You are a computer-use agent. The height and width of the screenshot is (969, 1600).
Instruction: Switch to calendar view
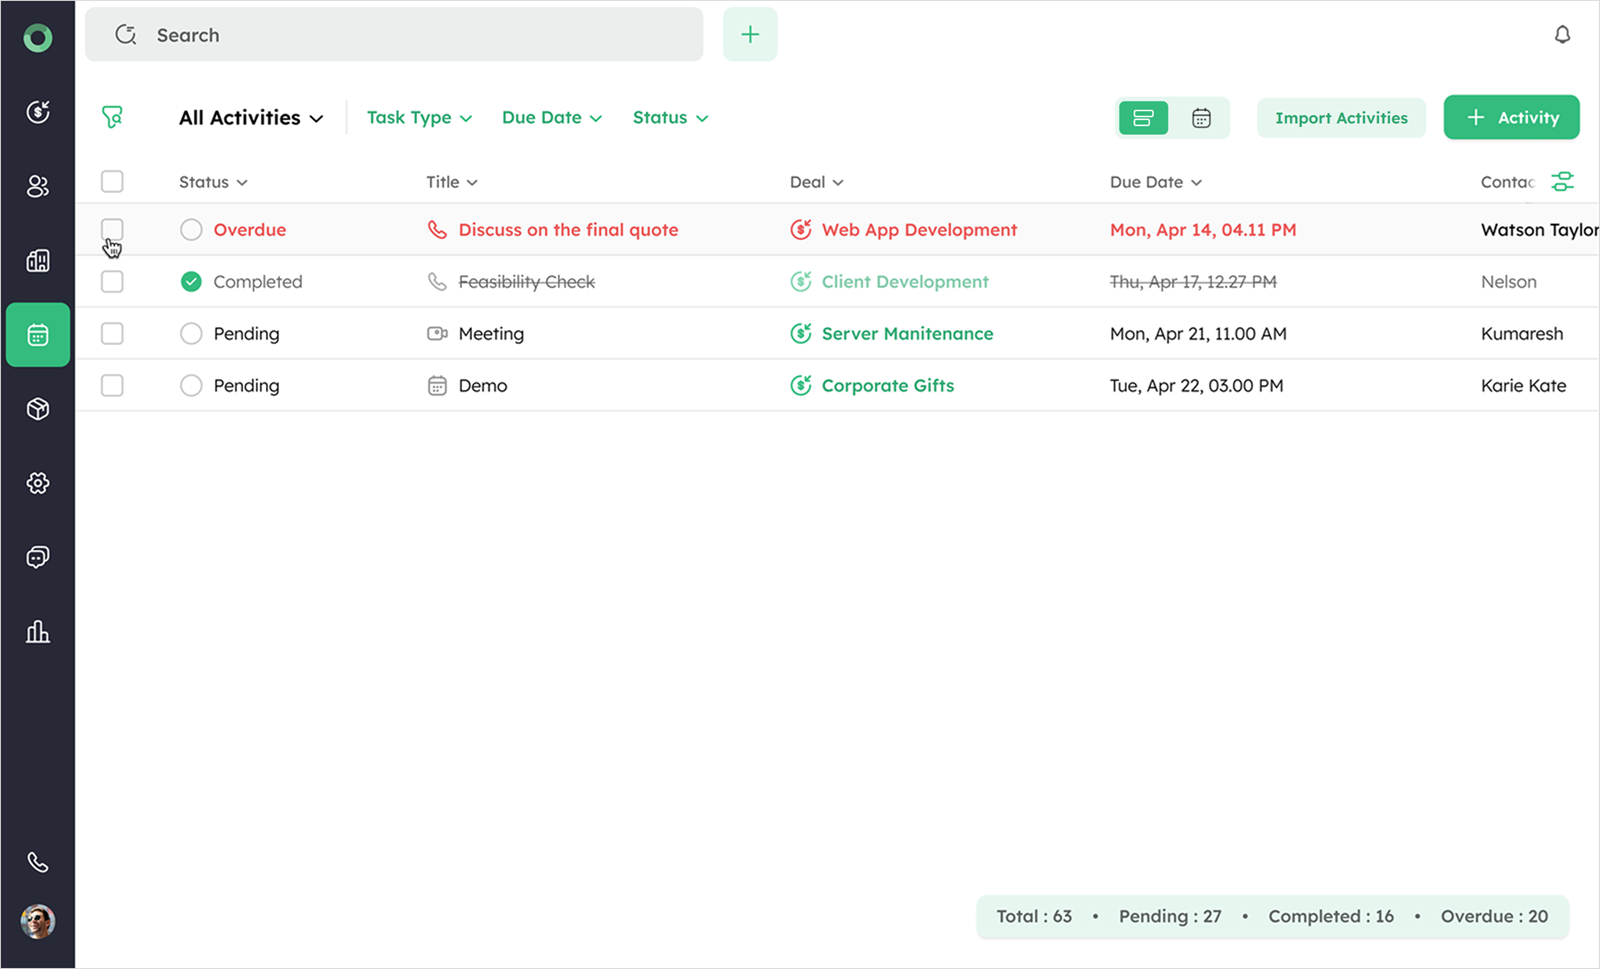point(1201,118)
